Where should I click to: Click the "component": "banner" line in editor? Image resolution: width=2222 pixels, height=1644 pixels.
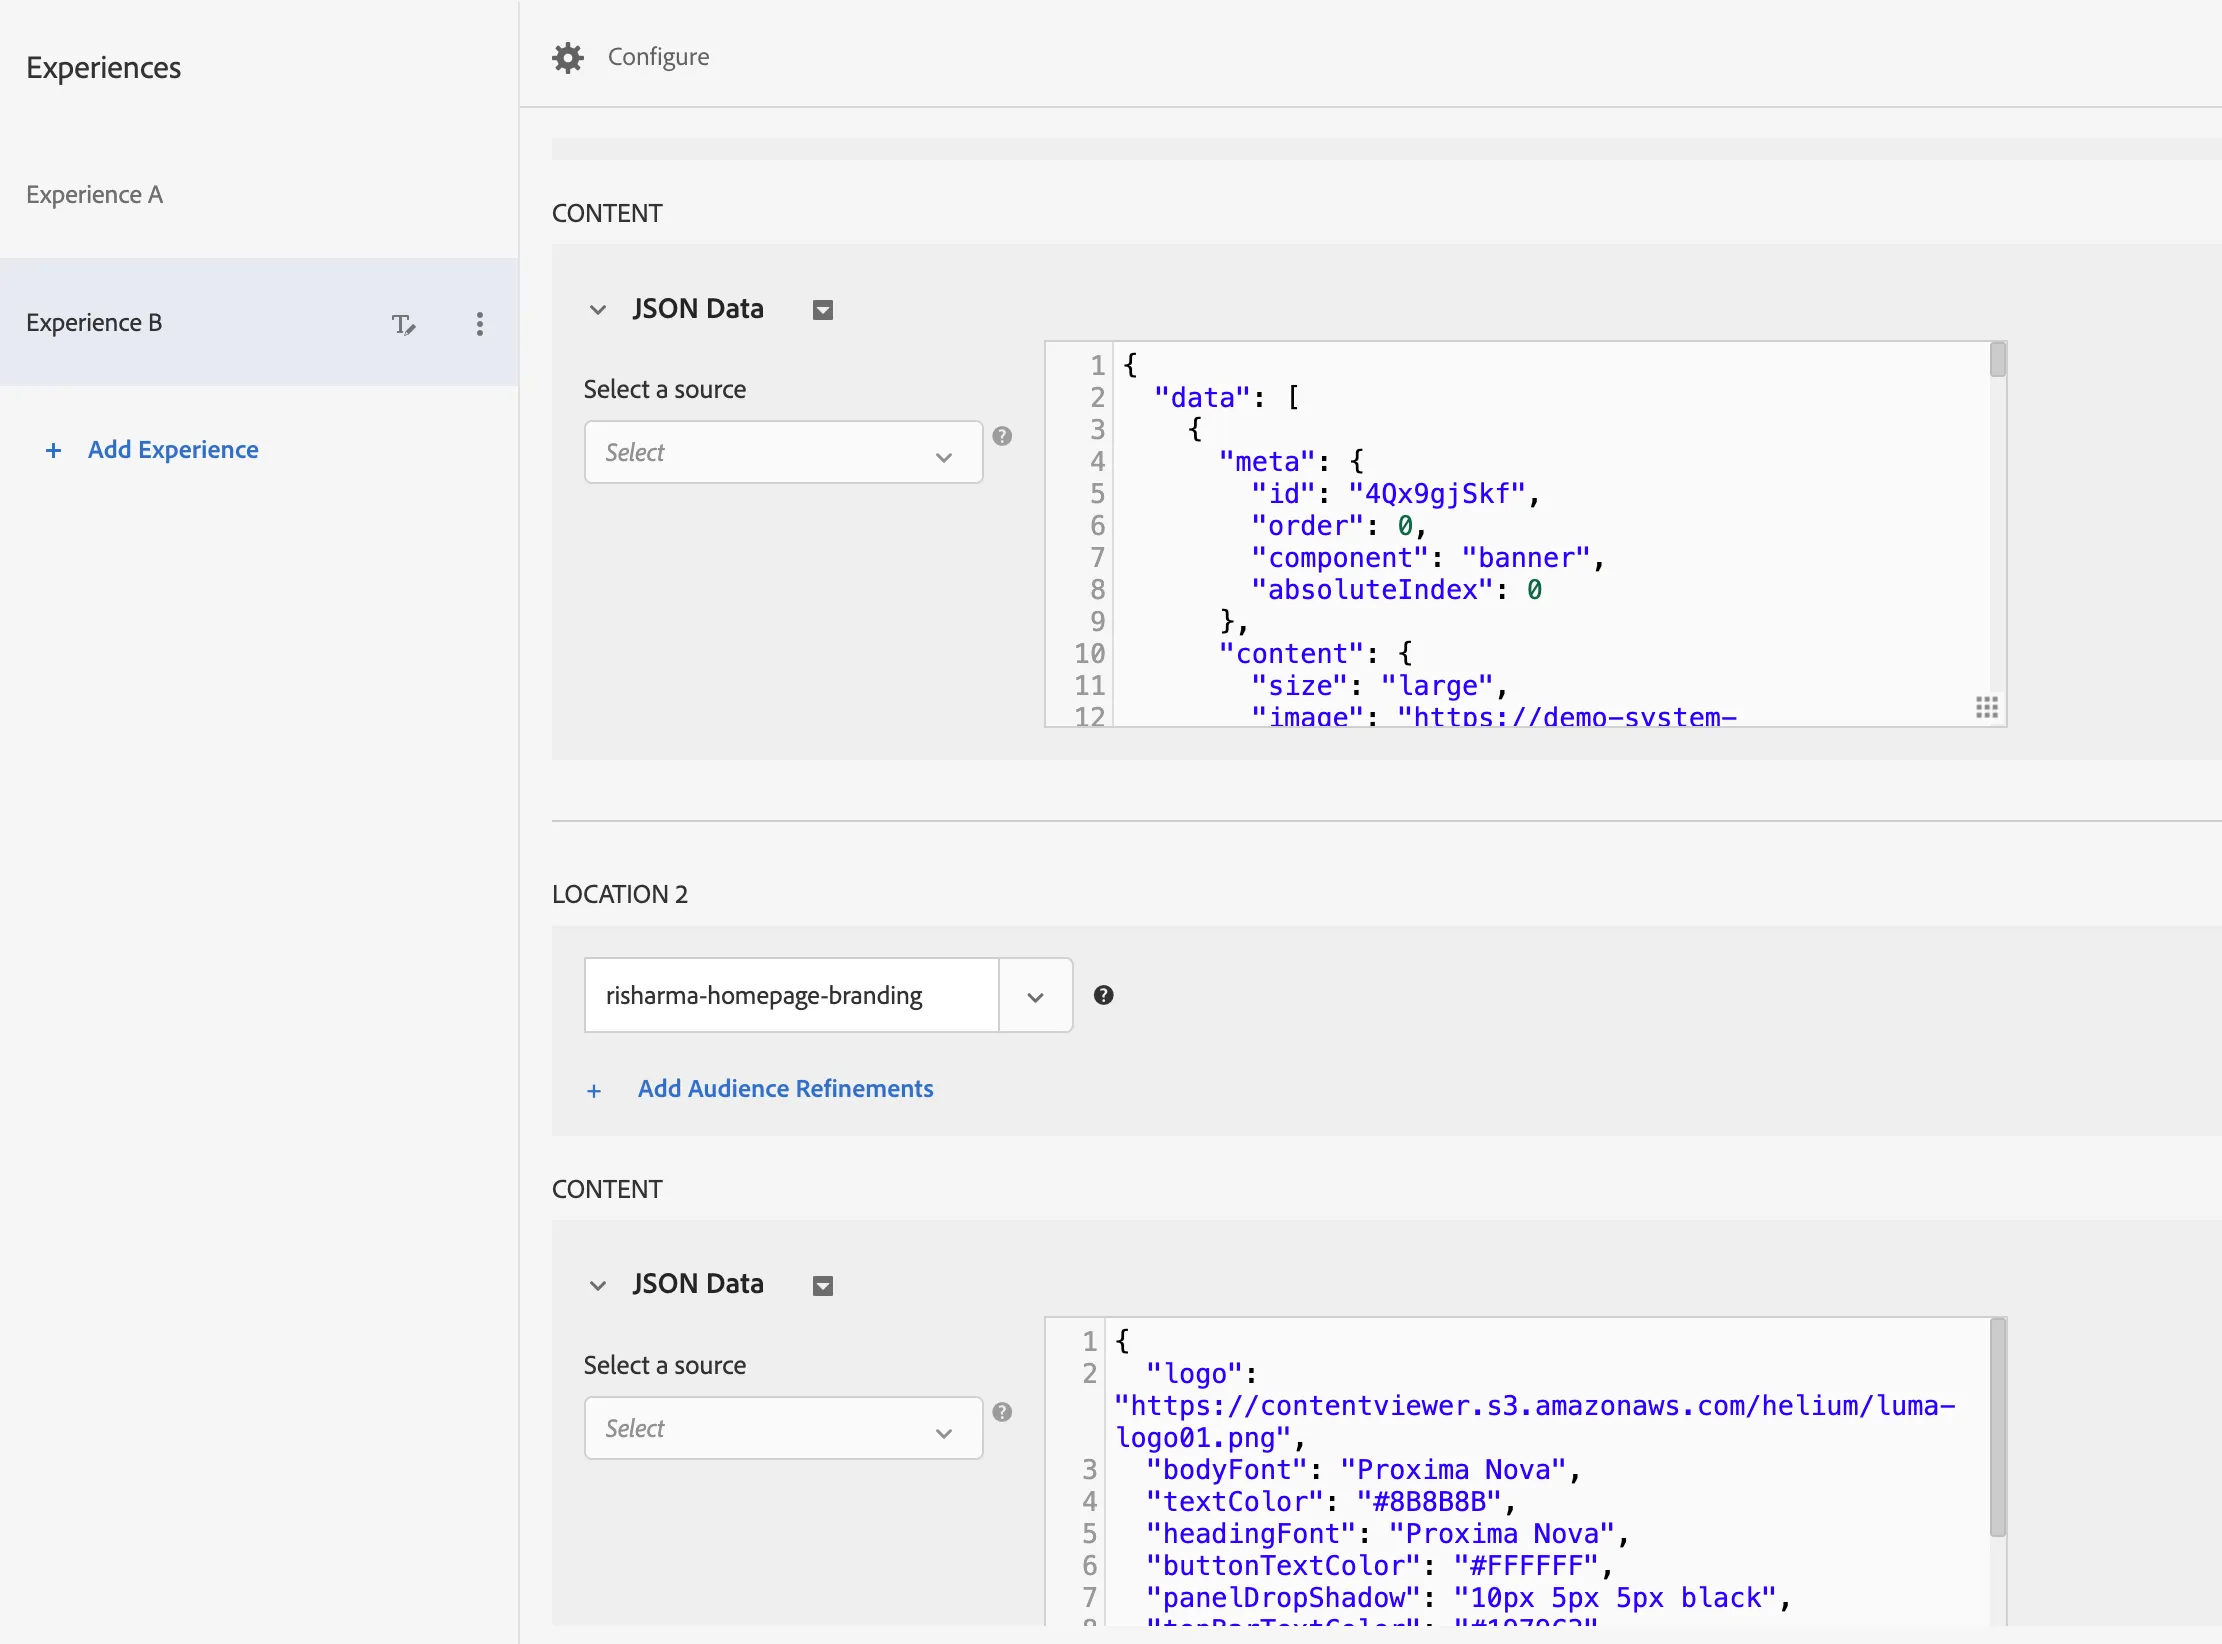click(x=1428, y=558)
